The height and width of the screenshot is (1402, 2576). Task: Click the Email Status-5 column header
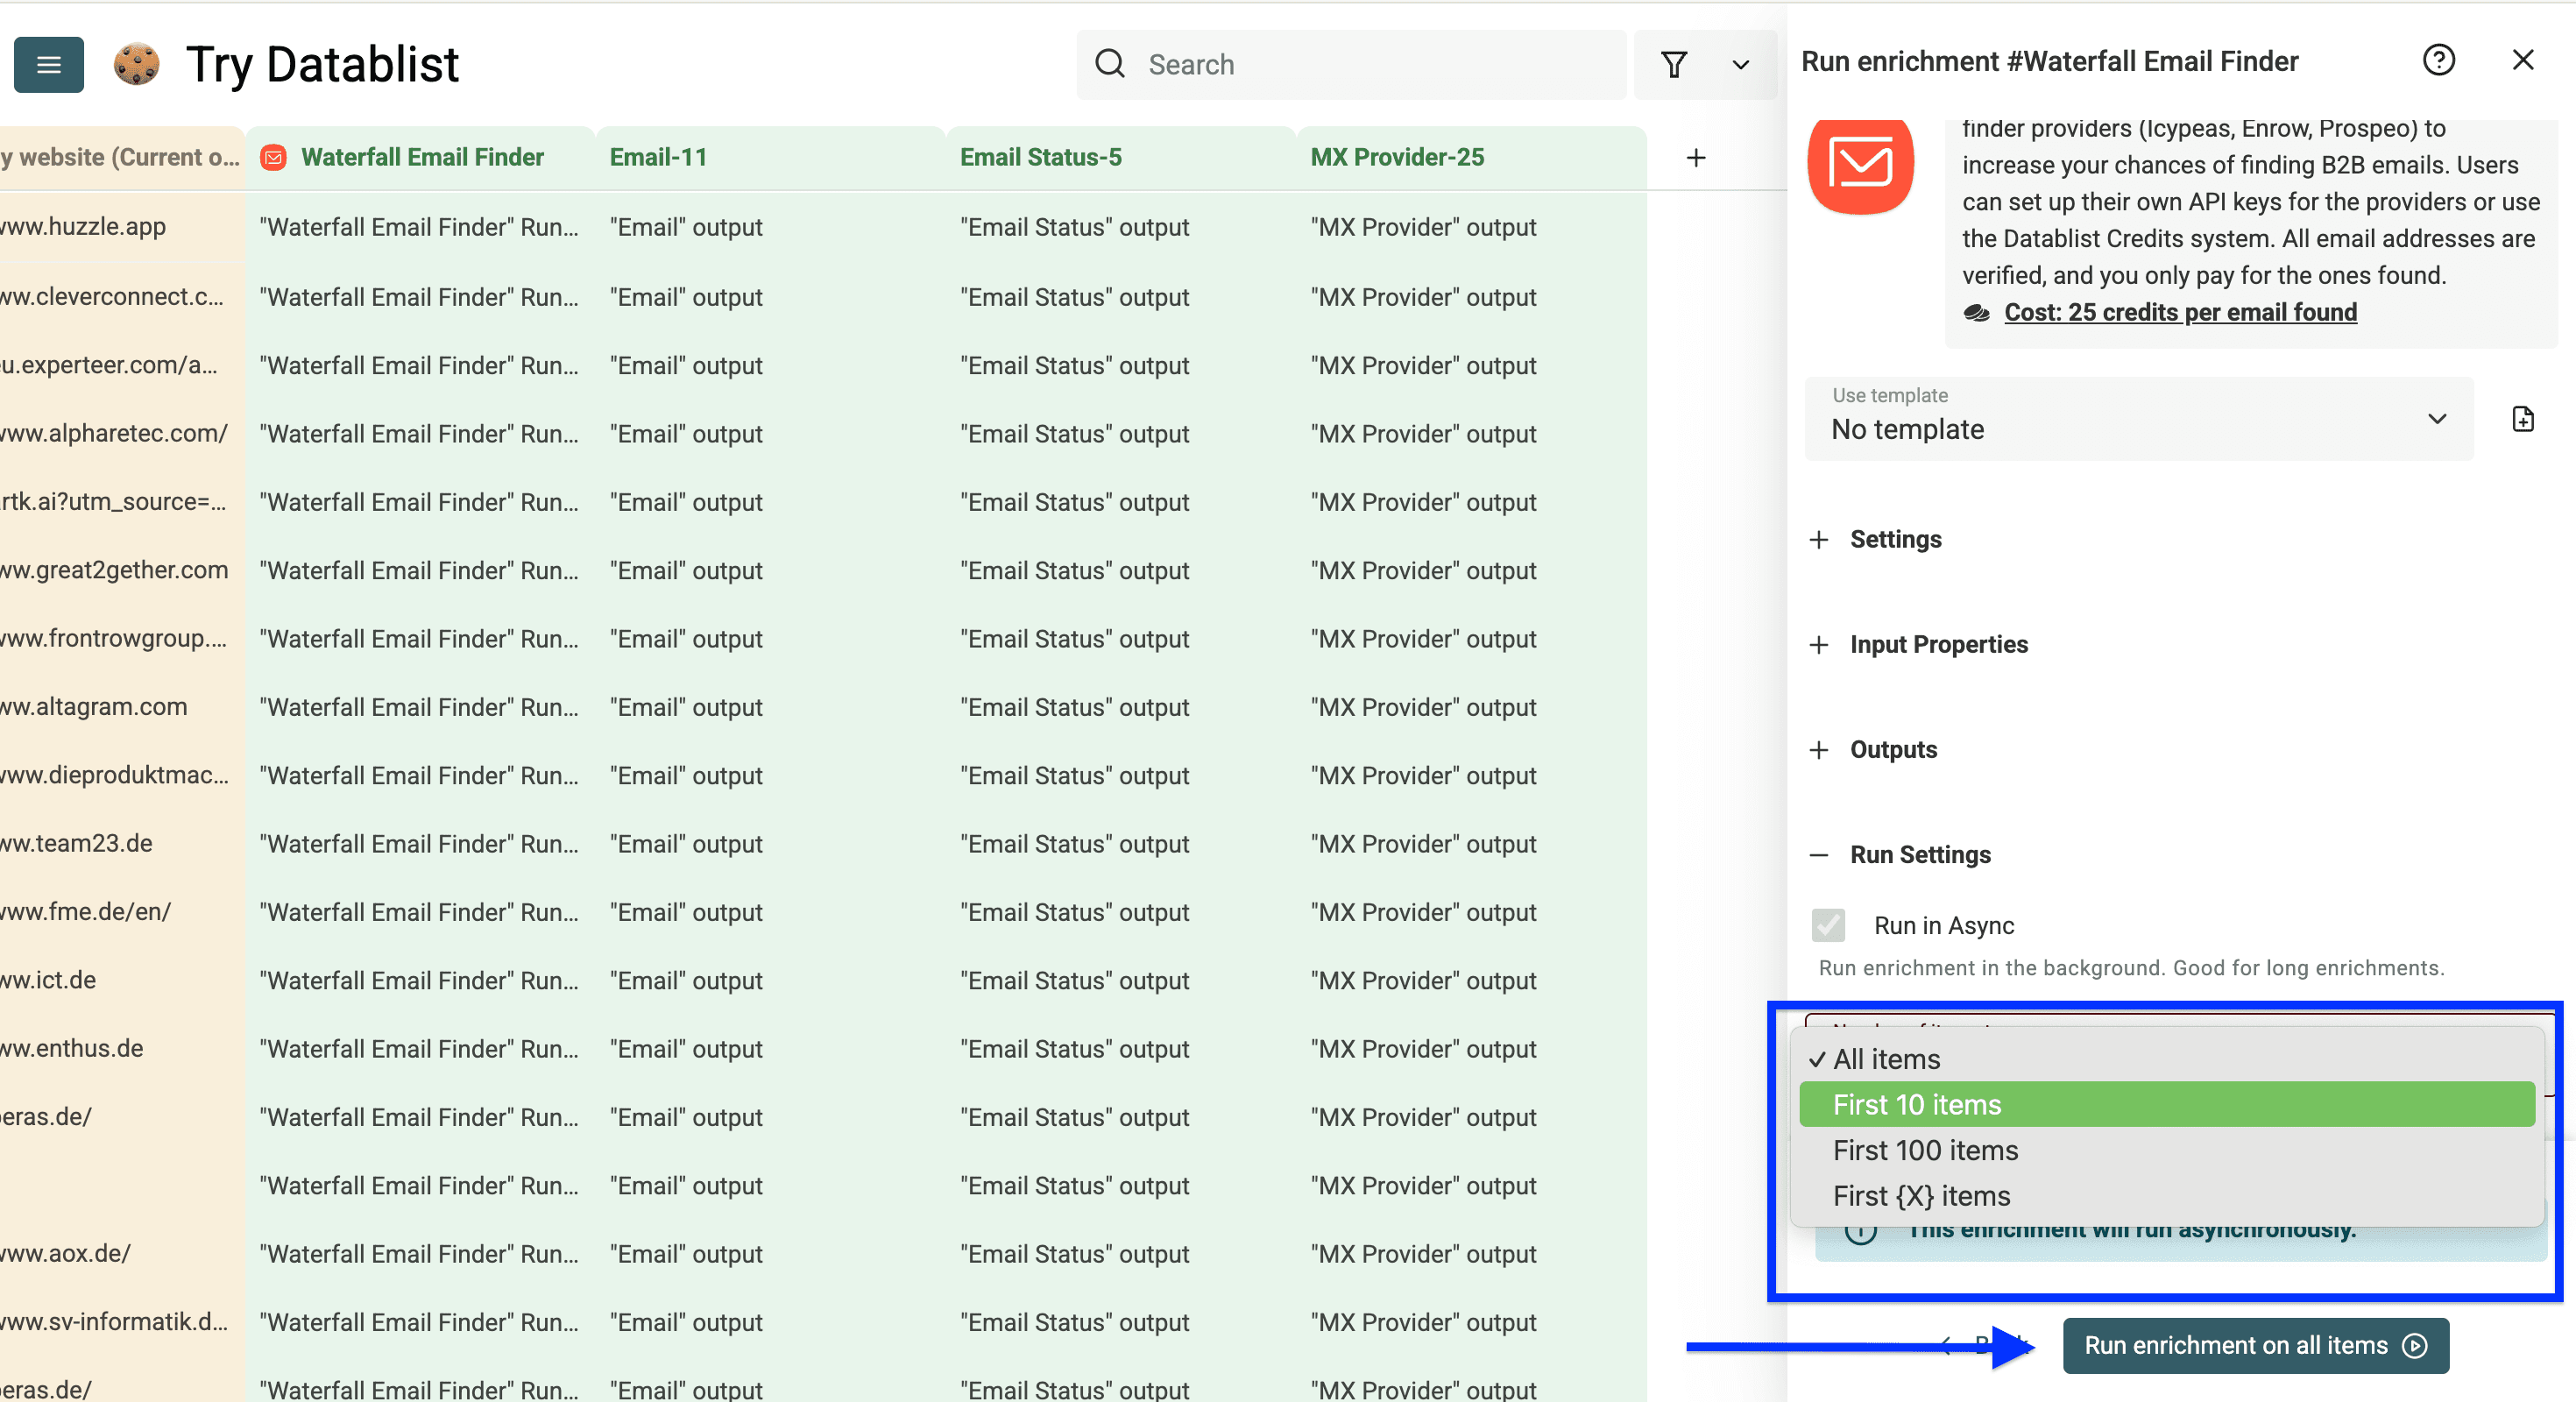tap(1121, 158)
